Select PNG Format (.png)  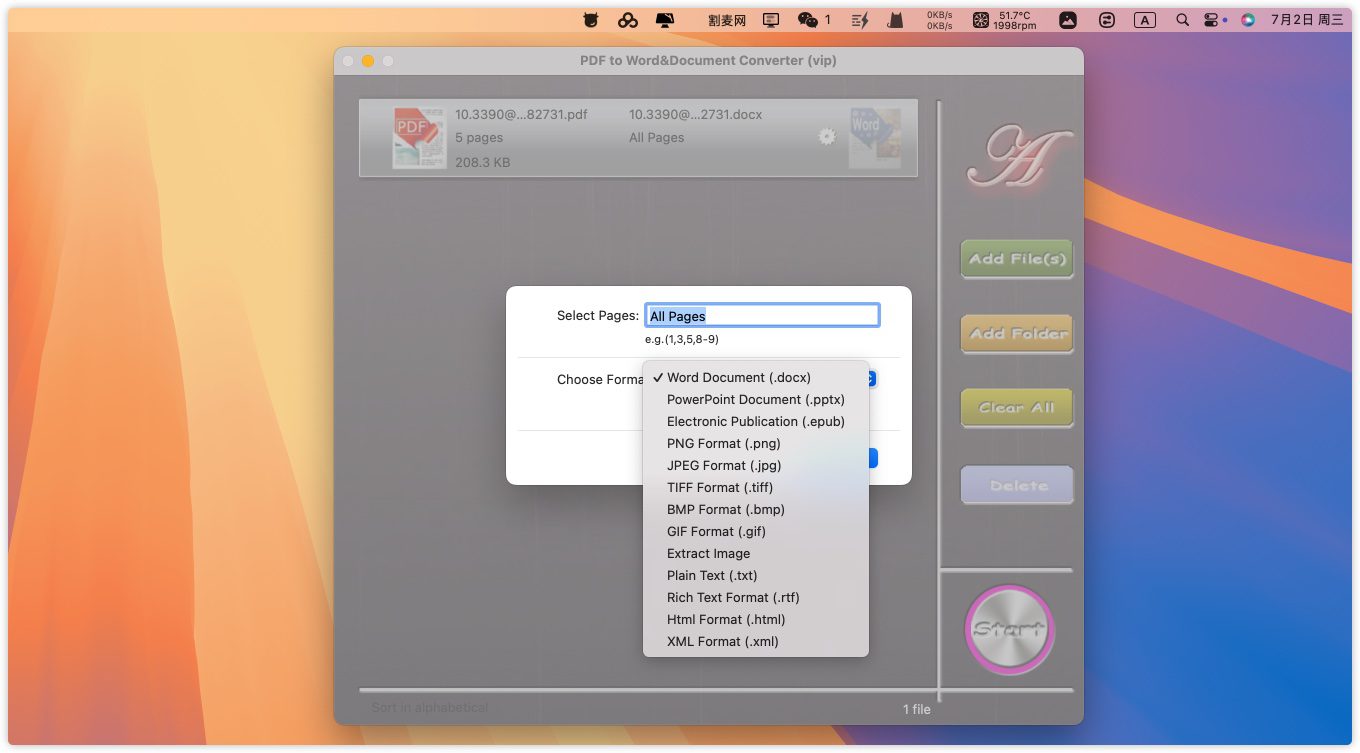(756, 444)
